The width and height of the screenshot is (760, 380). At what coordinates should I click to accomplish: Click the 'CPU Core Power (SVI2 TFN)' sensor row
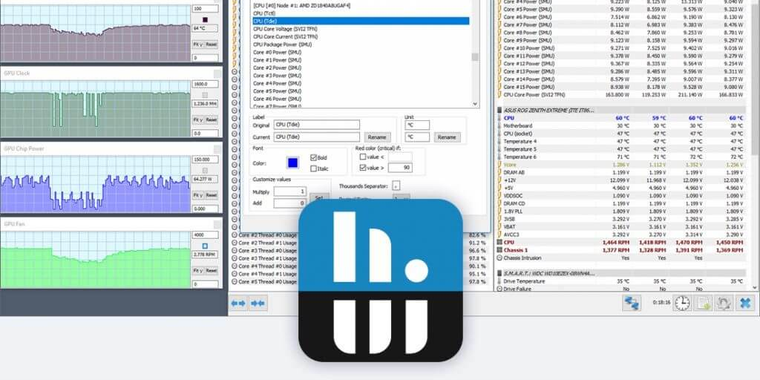pos(621,95)
